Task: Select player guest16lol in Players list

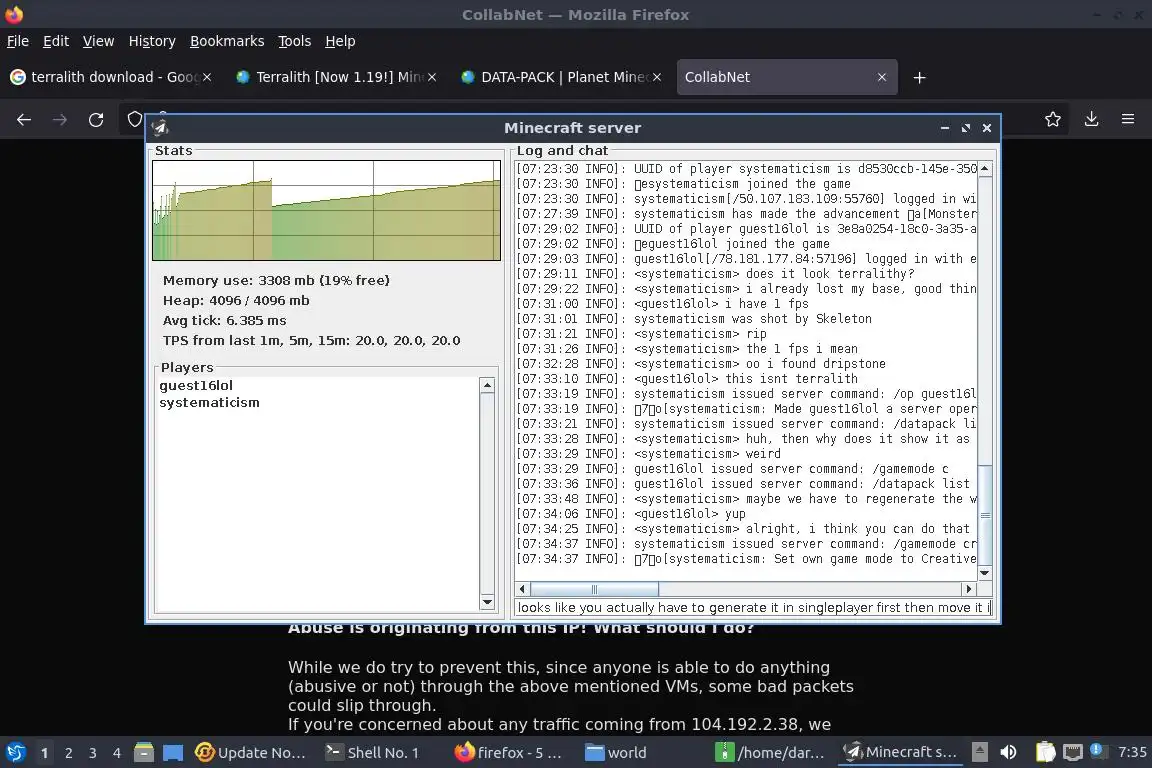Action: [196, 386]
